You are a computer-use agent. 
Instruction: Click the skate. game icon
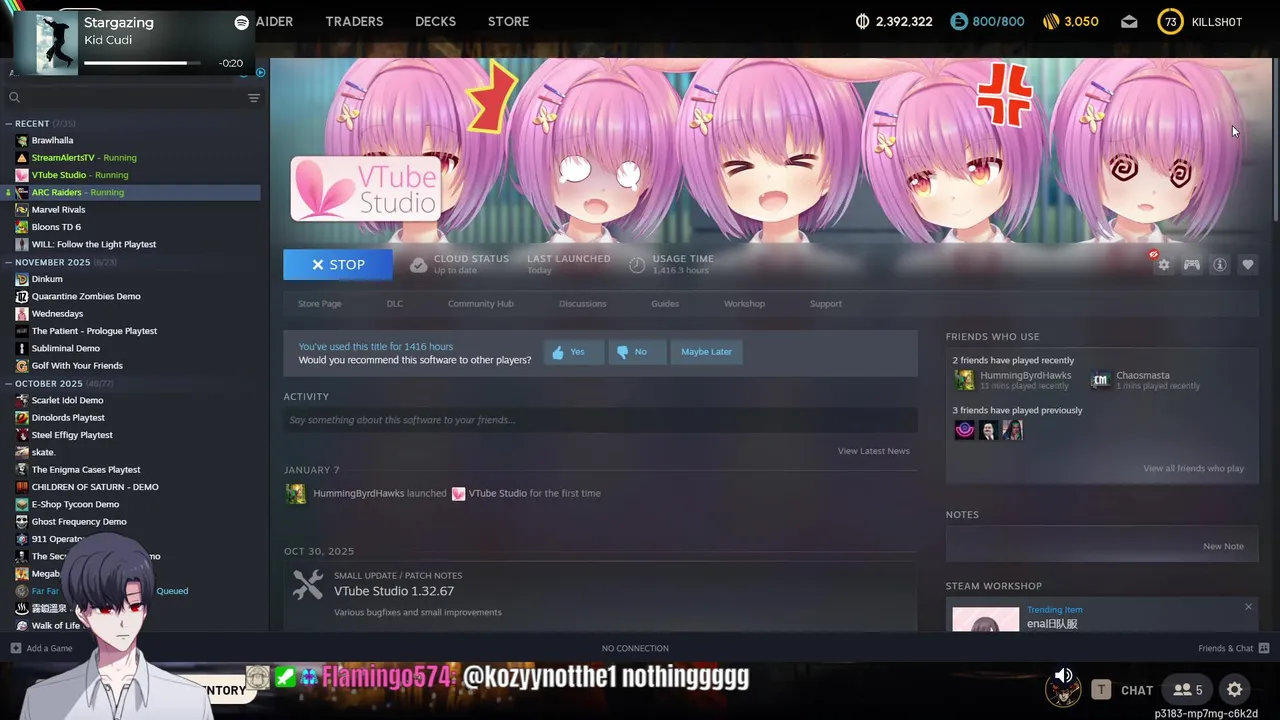(22, 452)
